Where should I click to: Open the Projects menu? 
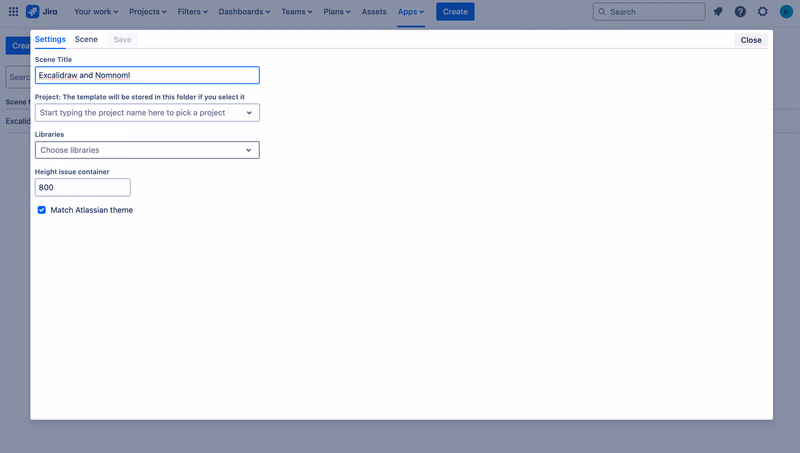(147, 11)
